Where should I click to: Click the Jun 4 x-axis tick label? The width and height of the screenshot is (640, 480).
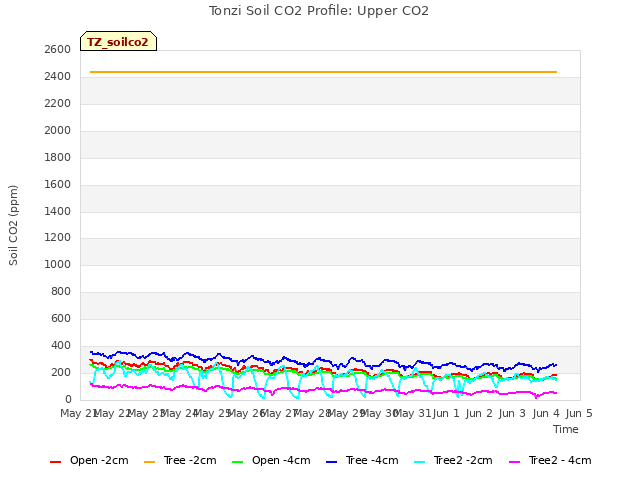(546, 413)
